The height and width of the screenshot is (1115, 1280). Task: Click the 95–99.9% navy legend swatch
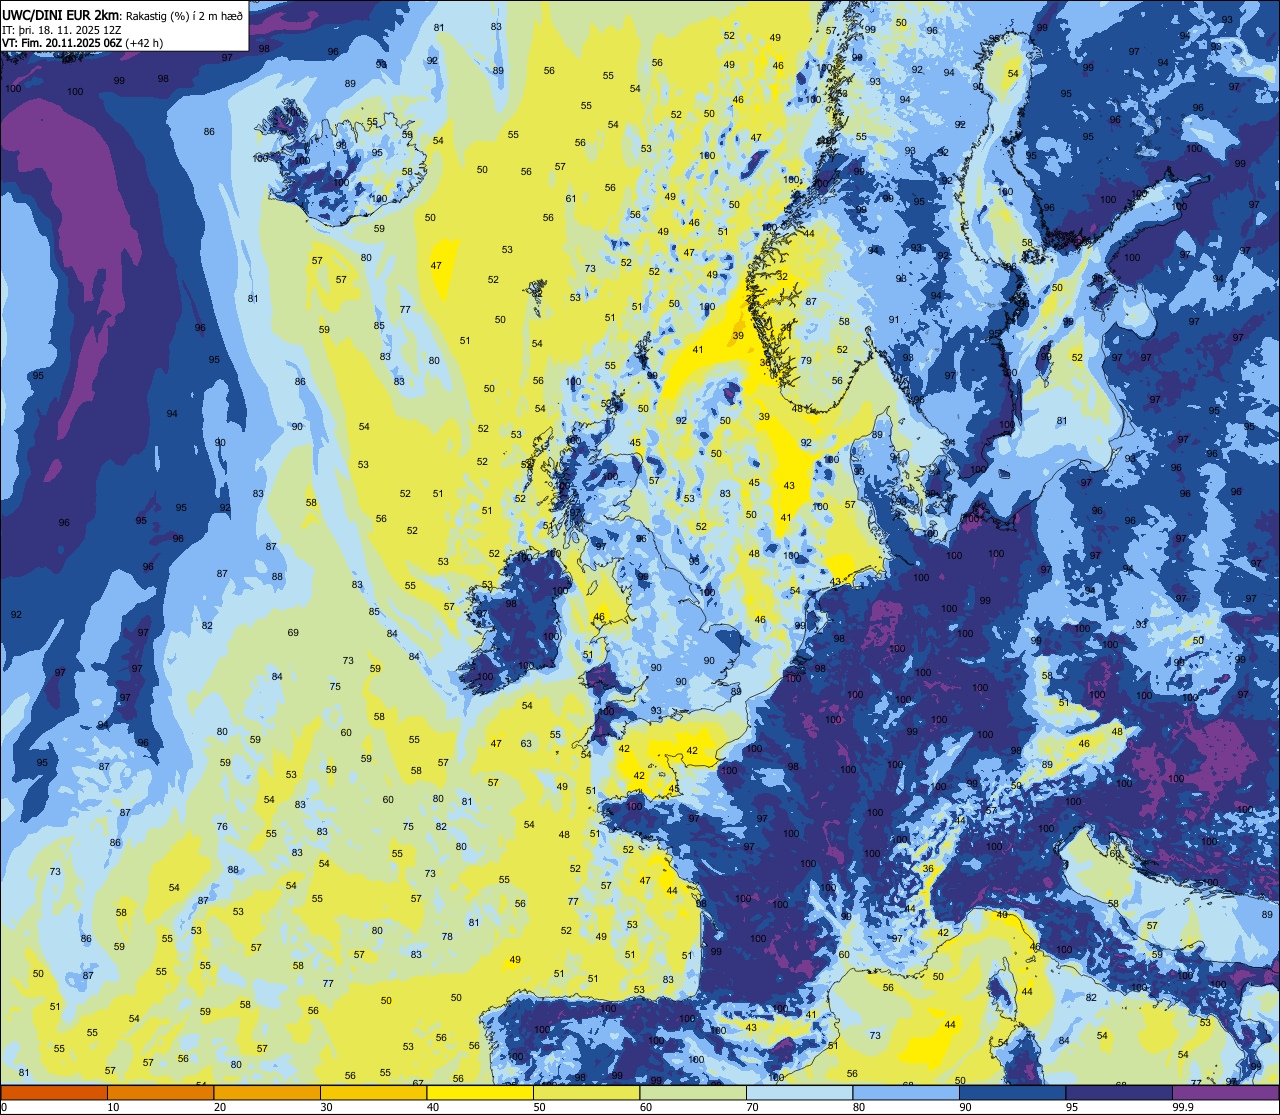click(1119, 1093)
